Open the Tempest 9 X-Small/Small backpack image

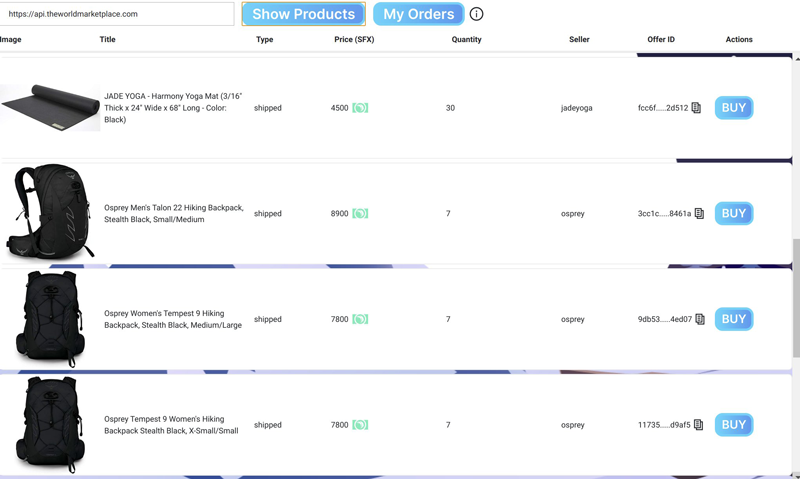click(50, 424)
